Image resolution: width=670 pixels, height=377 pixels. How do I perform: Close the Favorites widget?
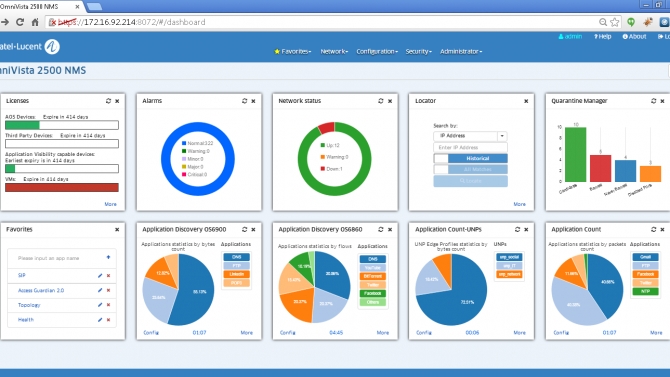(x=117, y=230)
